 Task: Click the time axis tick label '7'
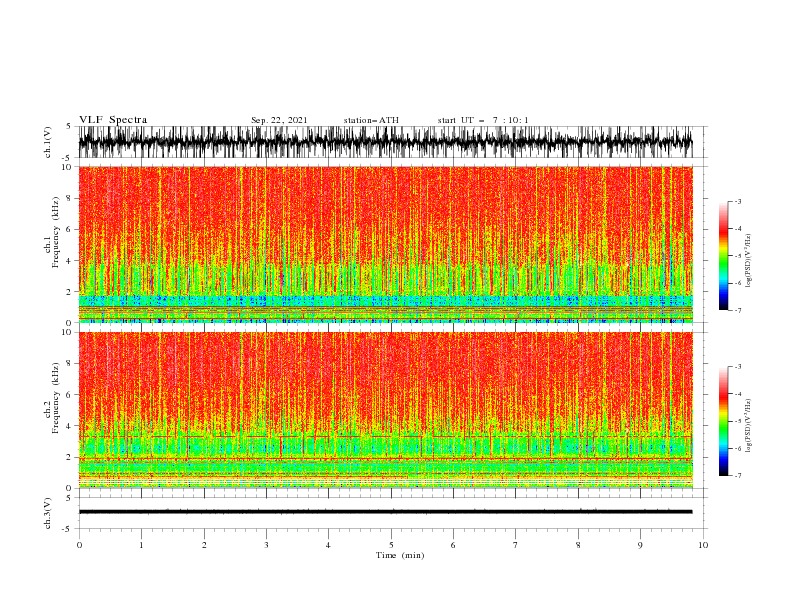pyautogui.click(x=516, y=545)
